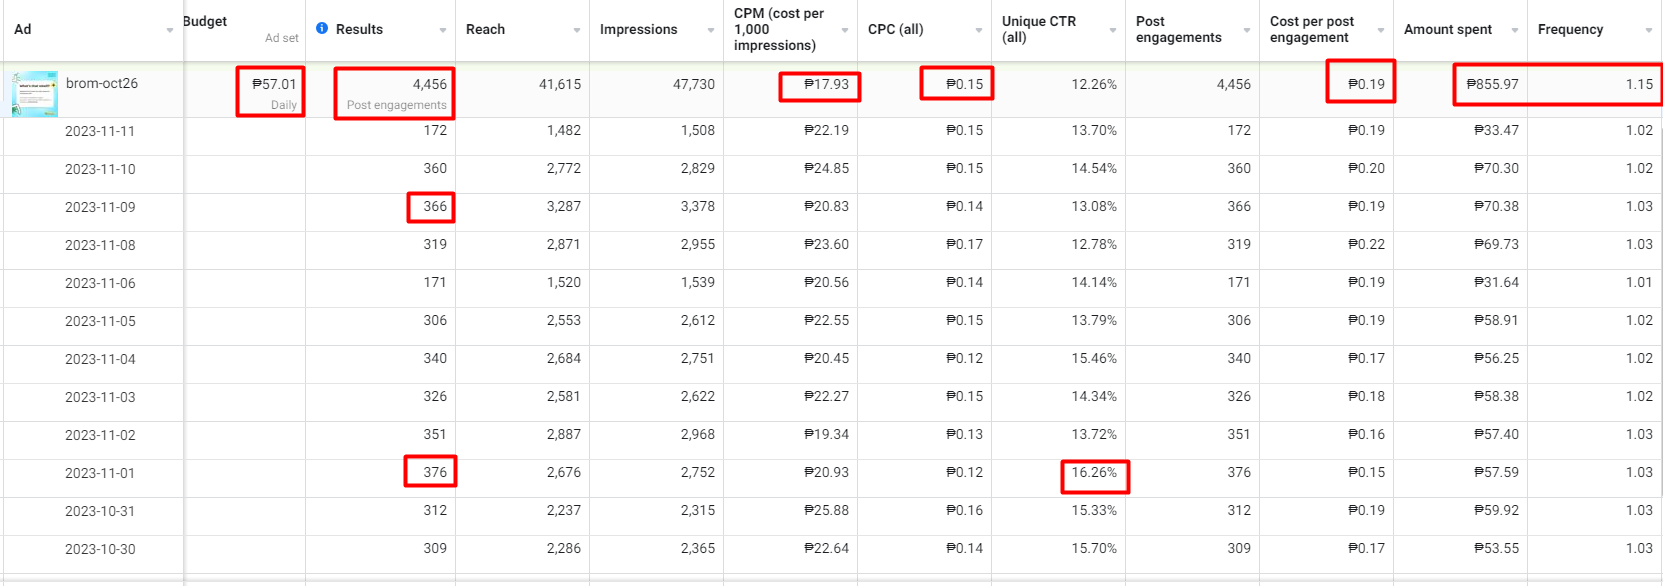Click the ₱57.01 daily budget cell
The height and width of the screenshot is (586, 1663).
coord(274,85)
